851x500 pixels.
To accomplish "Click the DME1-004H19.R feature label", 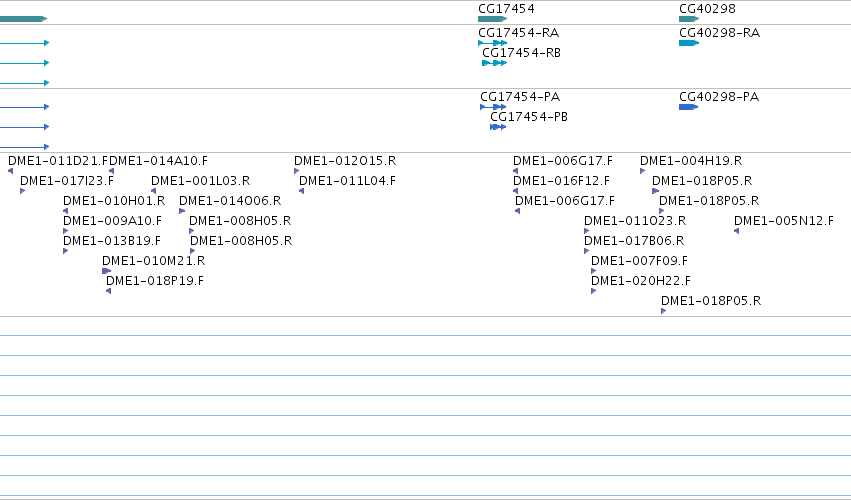I will point(691,161).
